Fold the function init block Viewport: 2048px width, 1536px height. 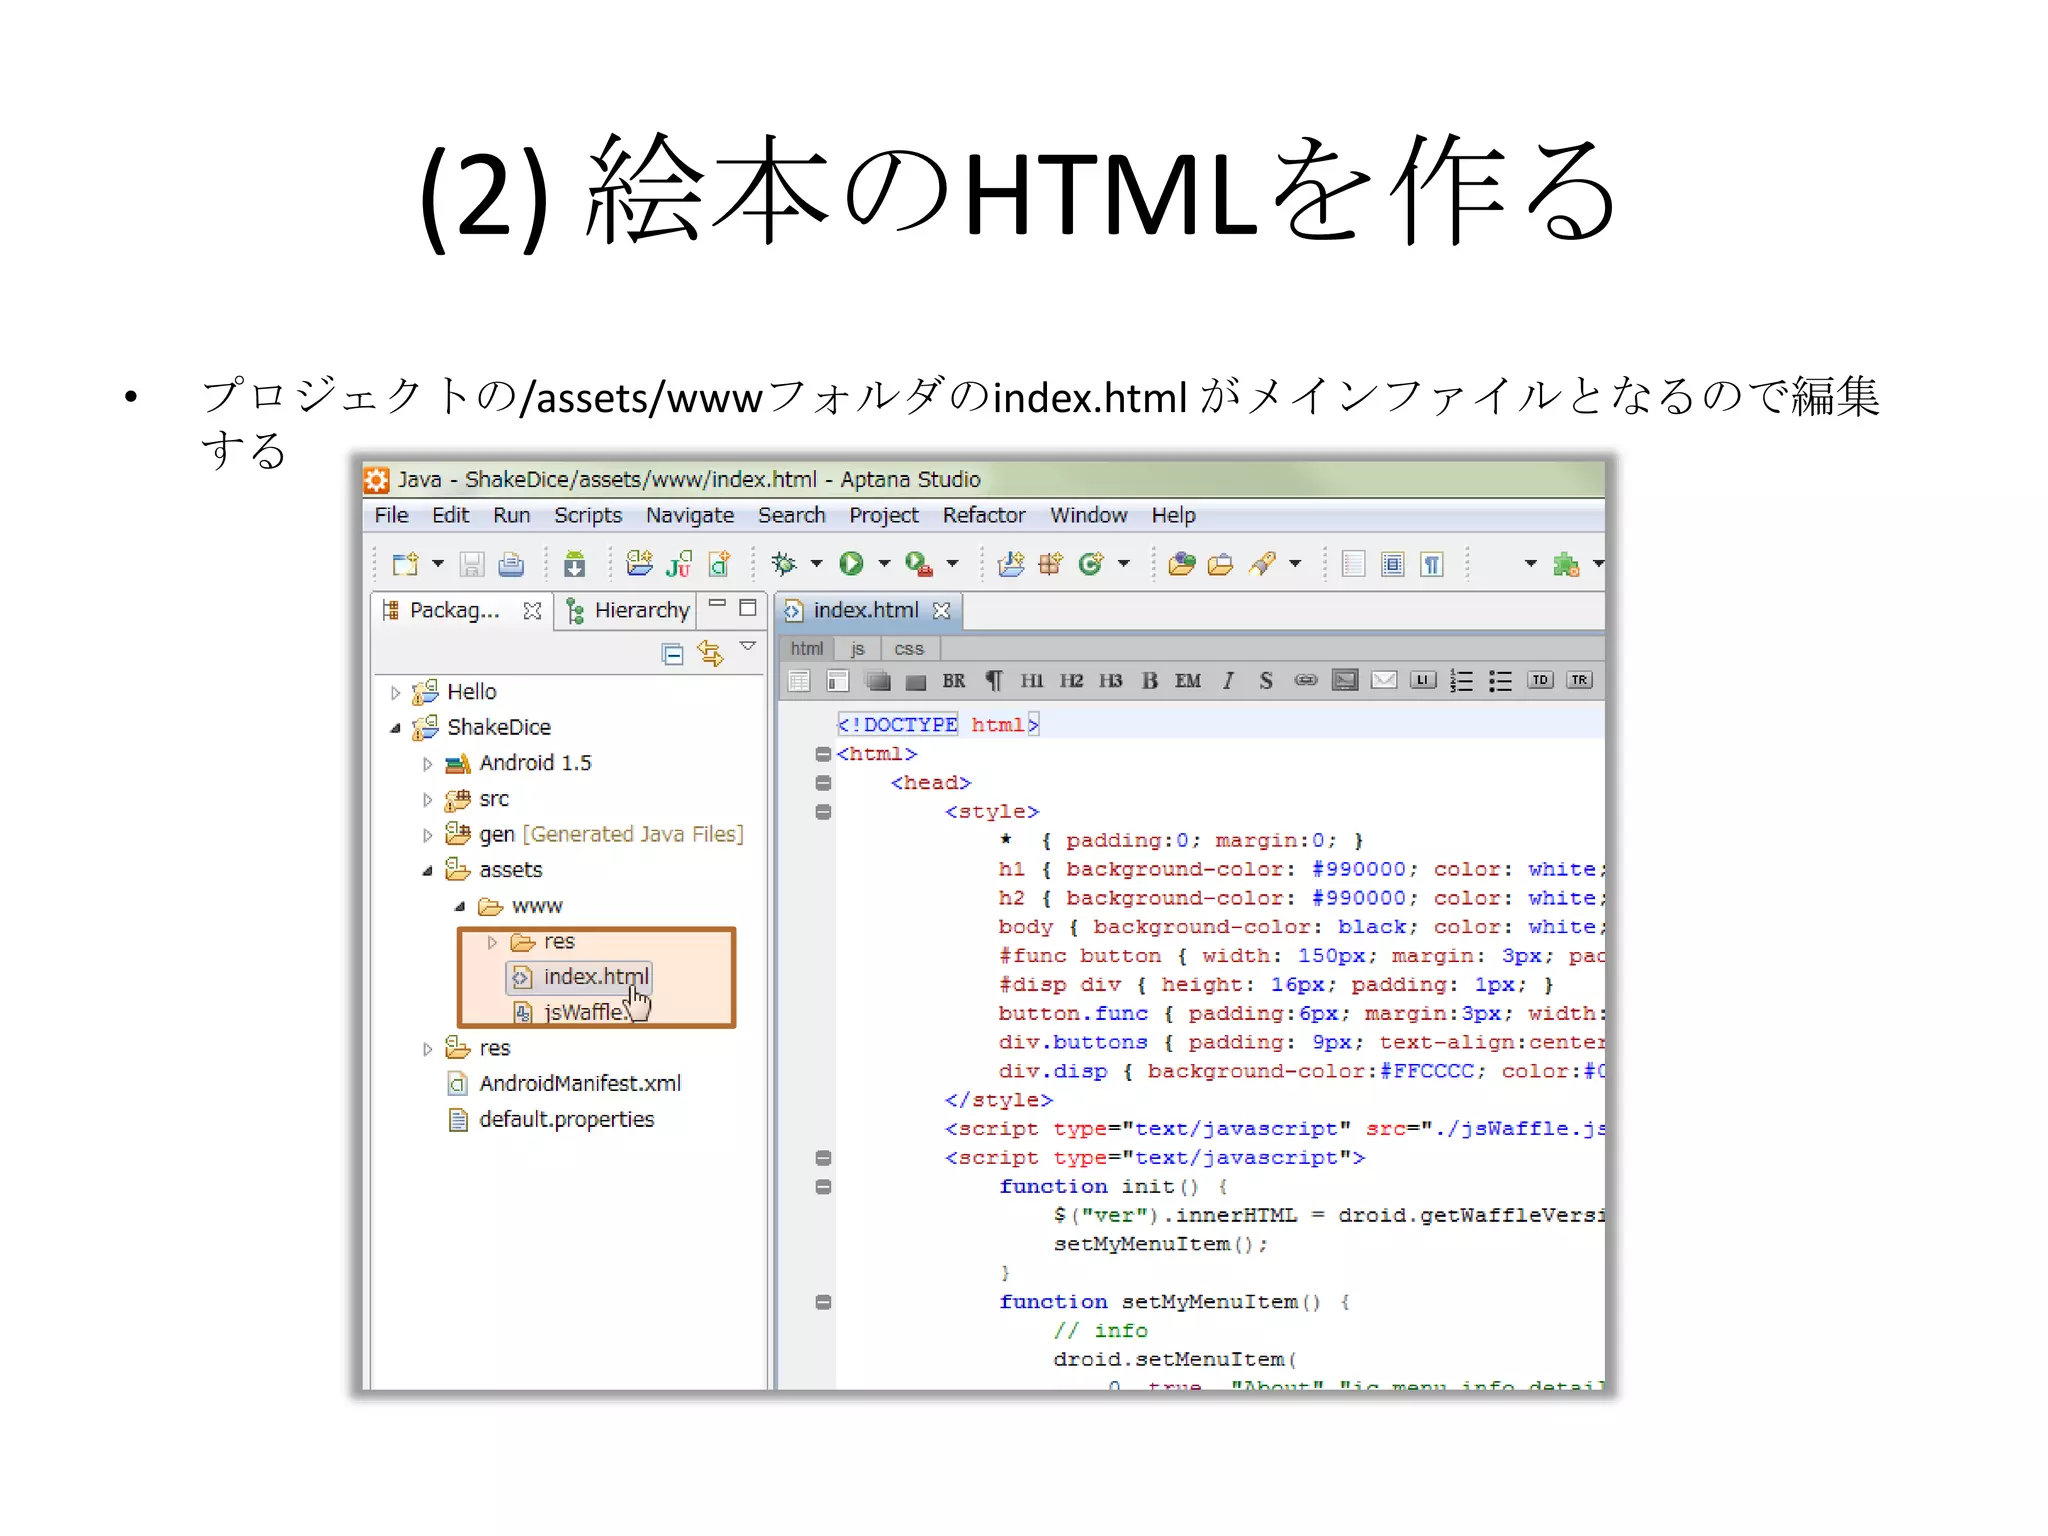(x=823, y=1187)
